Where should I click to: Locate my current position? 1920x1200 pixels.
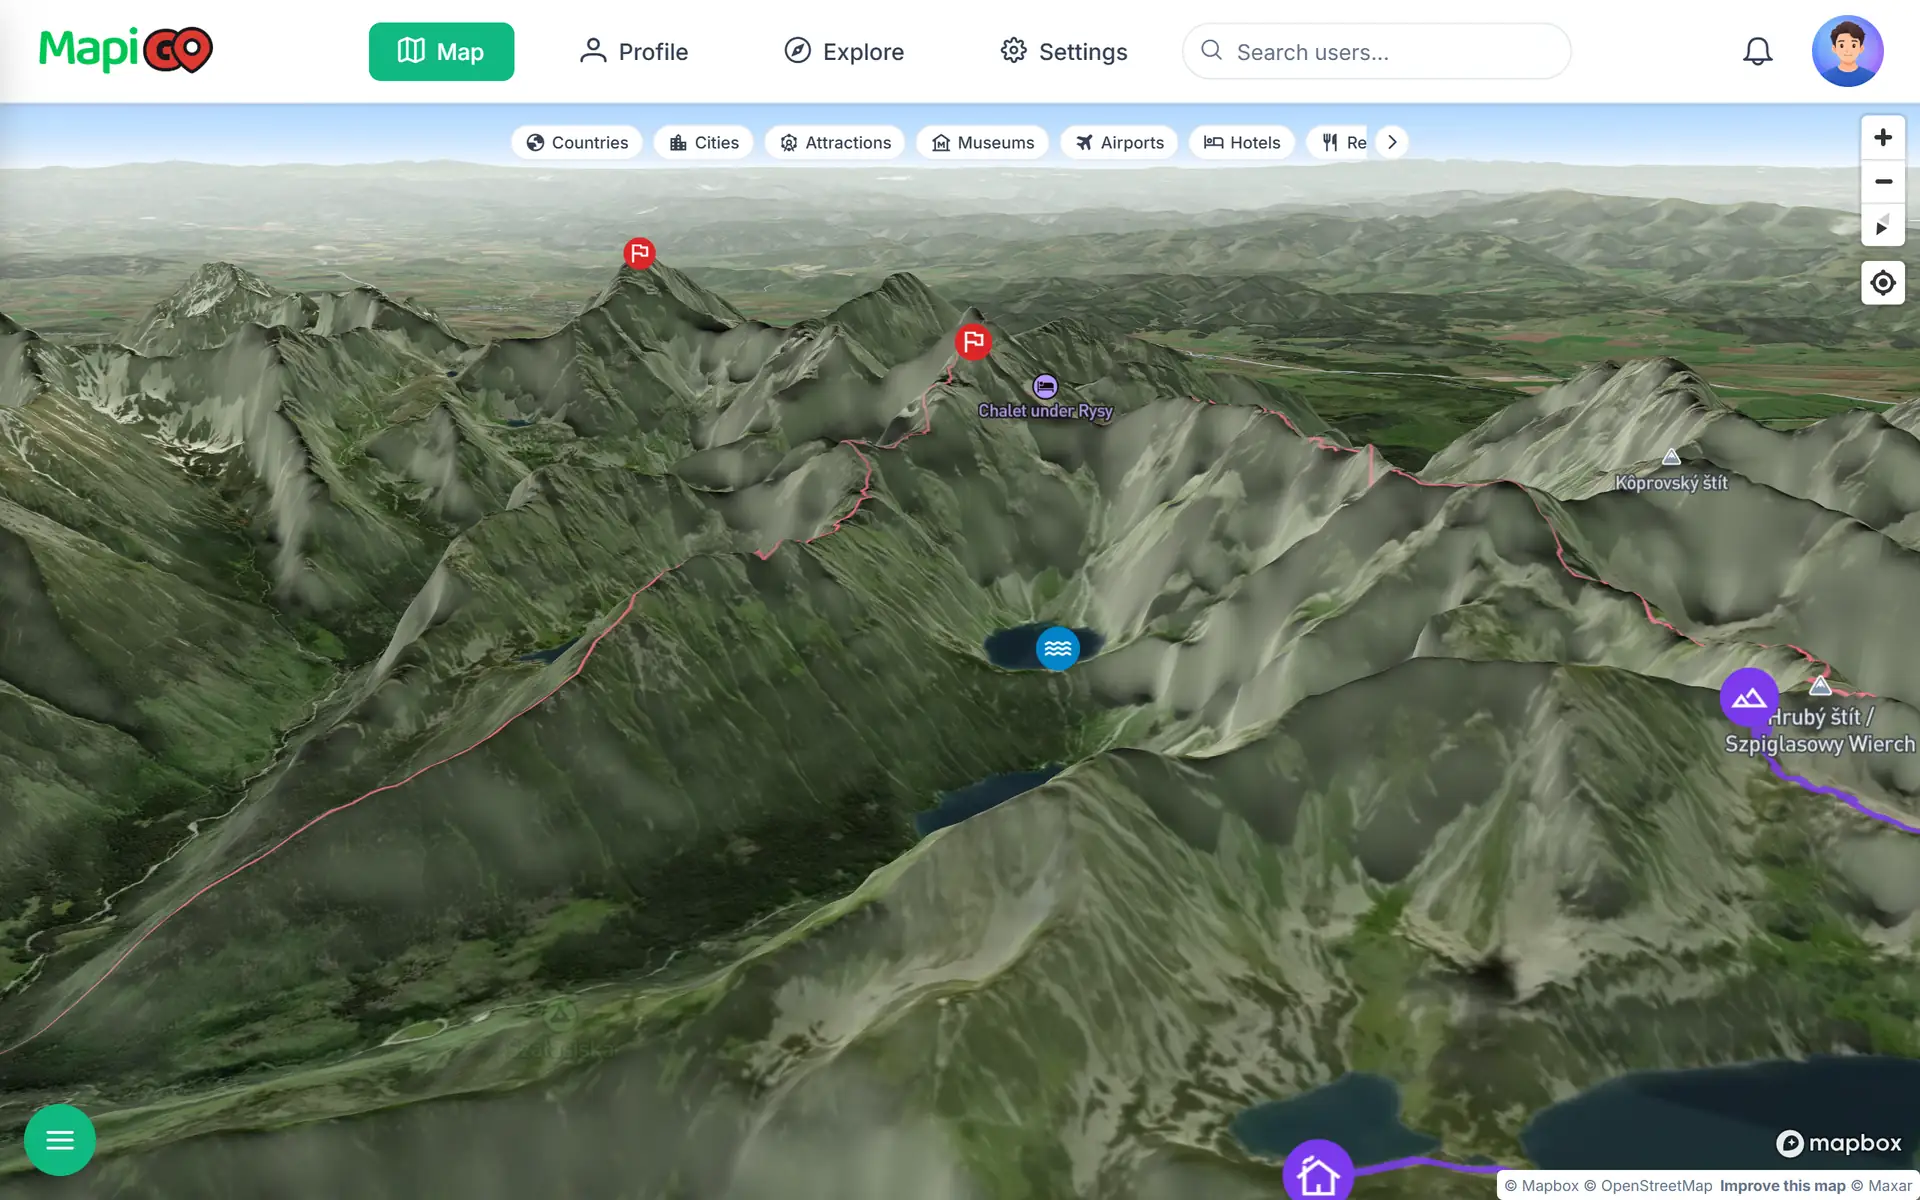pos(1882,283)
